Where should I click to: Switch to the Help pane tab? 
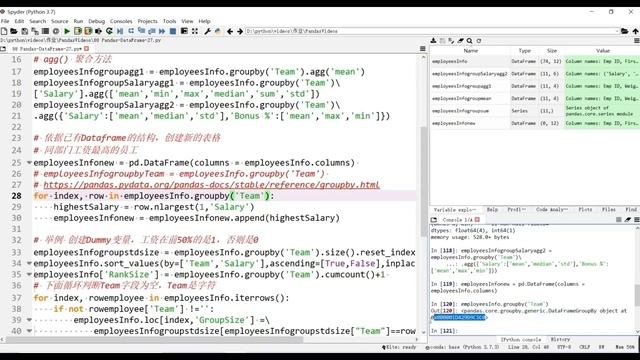pos(492,209)
